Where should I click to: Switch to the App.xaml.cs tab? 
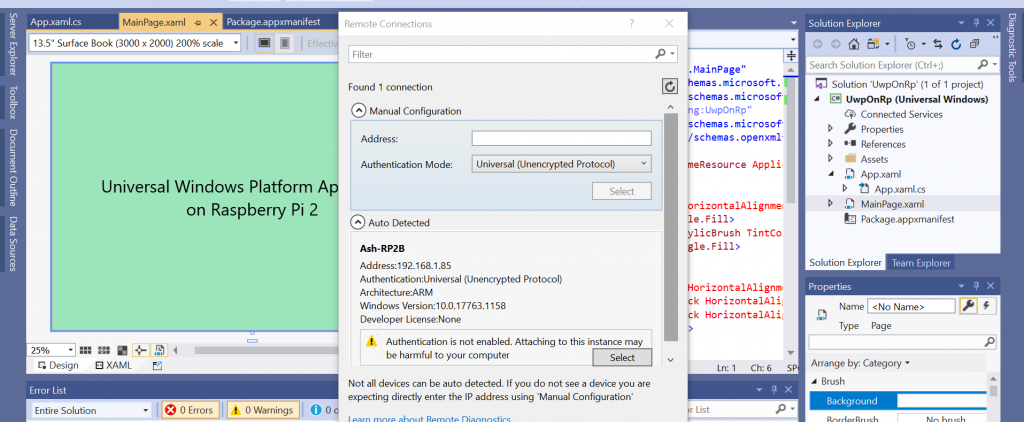pyautogui.click(x=57, y=22)
